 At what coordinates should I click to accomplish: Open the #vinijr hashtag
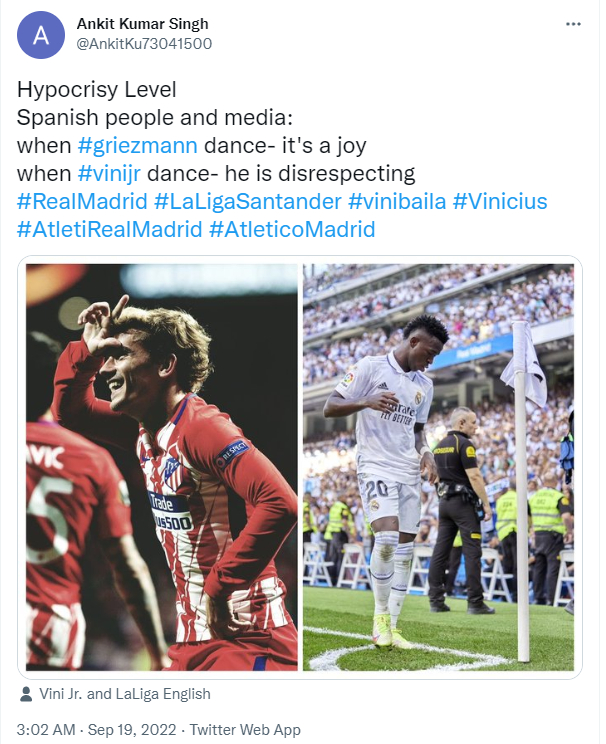[109, 173]
